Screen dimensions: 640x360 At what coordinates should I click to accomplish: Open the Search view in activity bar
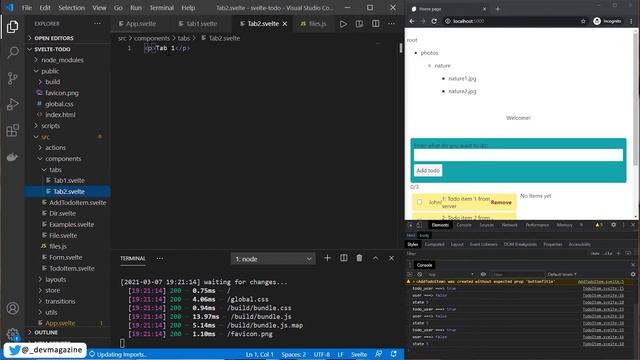coord(12,52)
